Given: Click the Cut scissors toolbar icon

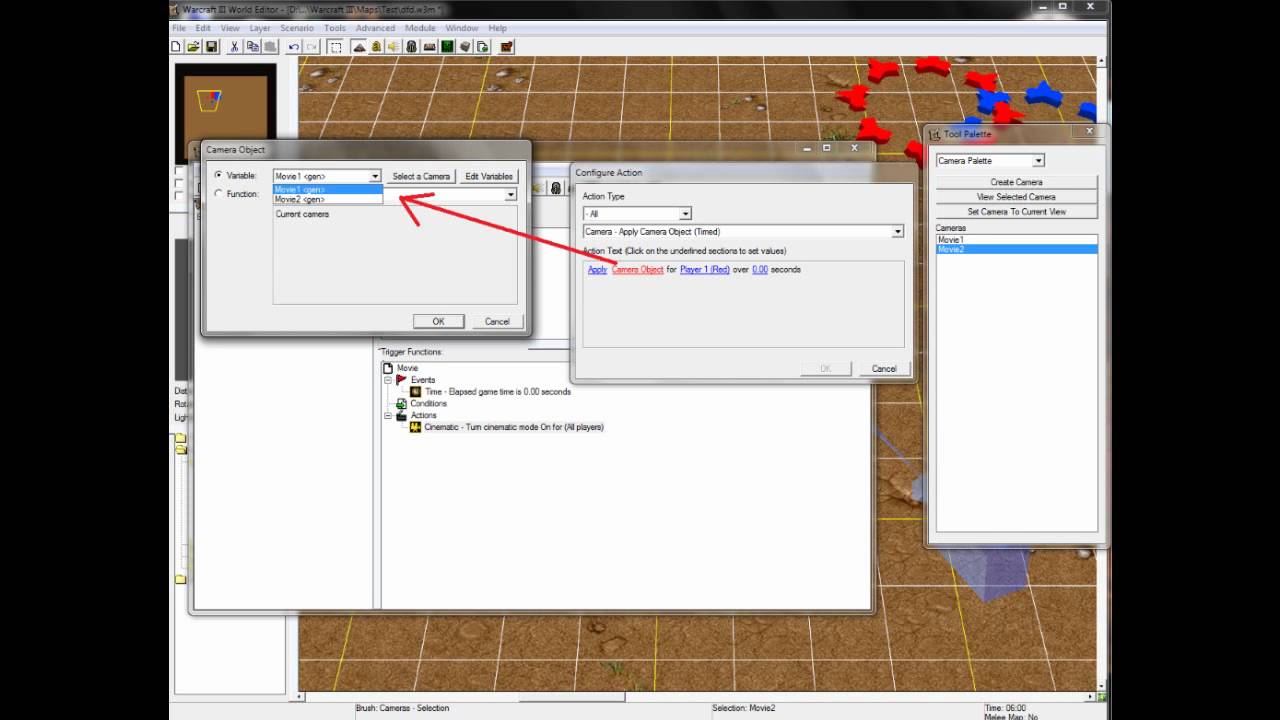Looking at the screenshot, I should [235, 46].
